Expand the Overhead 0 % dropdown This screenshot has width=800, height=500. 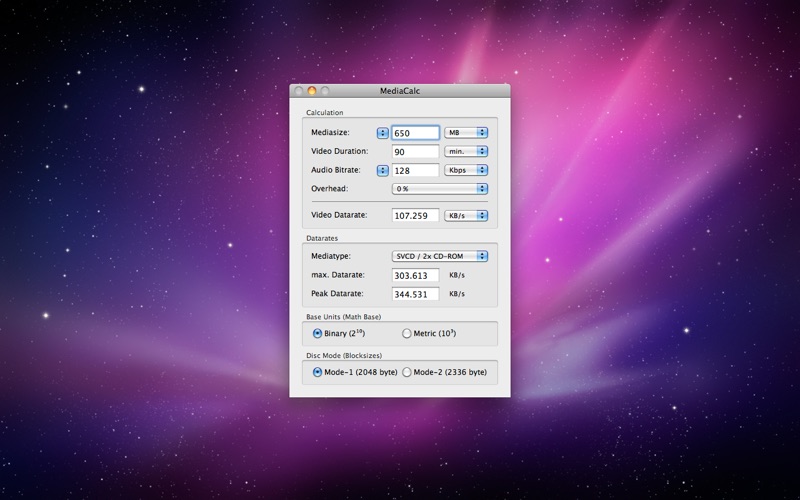coord(440,189)
